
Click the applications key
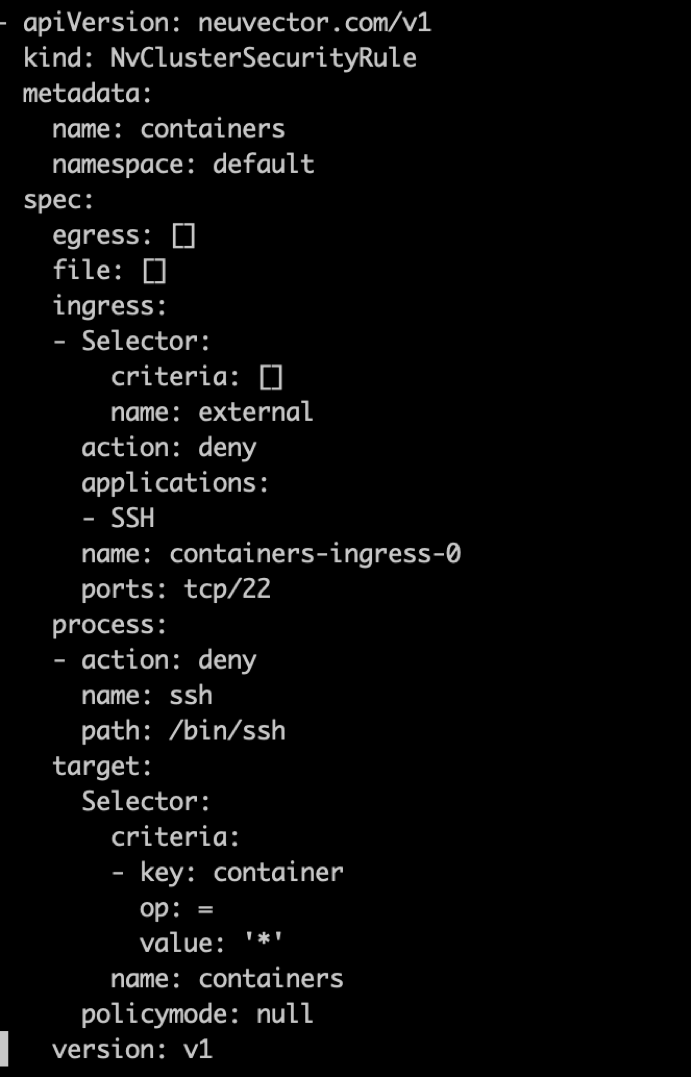tap(175, 483)
